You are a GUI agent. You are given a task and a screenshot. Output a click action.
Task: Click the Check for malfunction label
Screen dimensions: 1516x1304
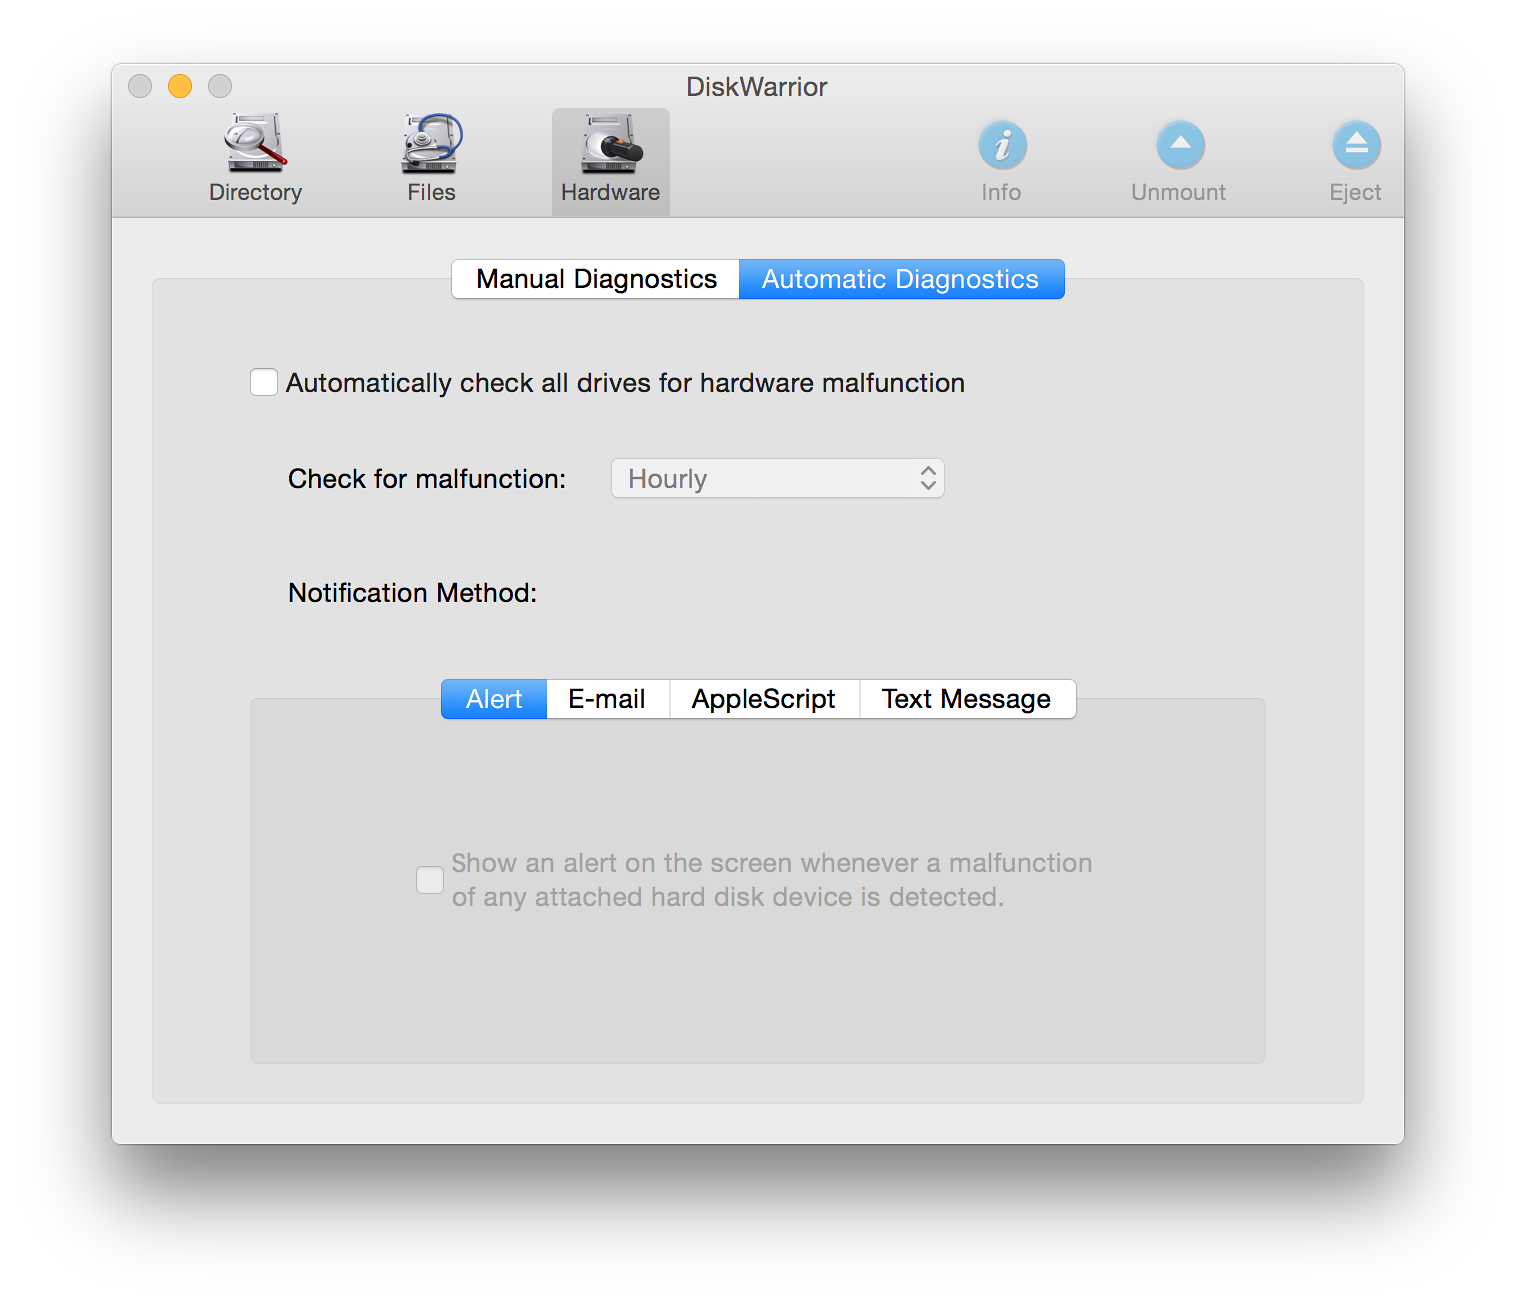click(427, 479)
